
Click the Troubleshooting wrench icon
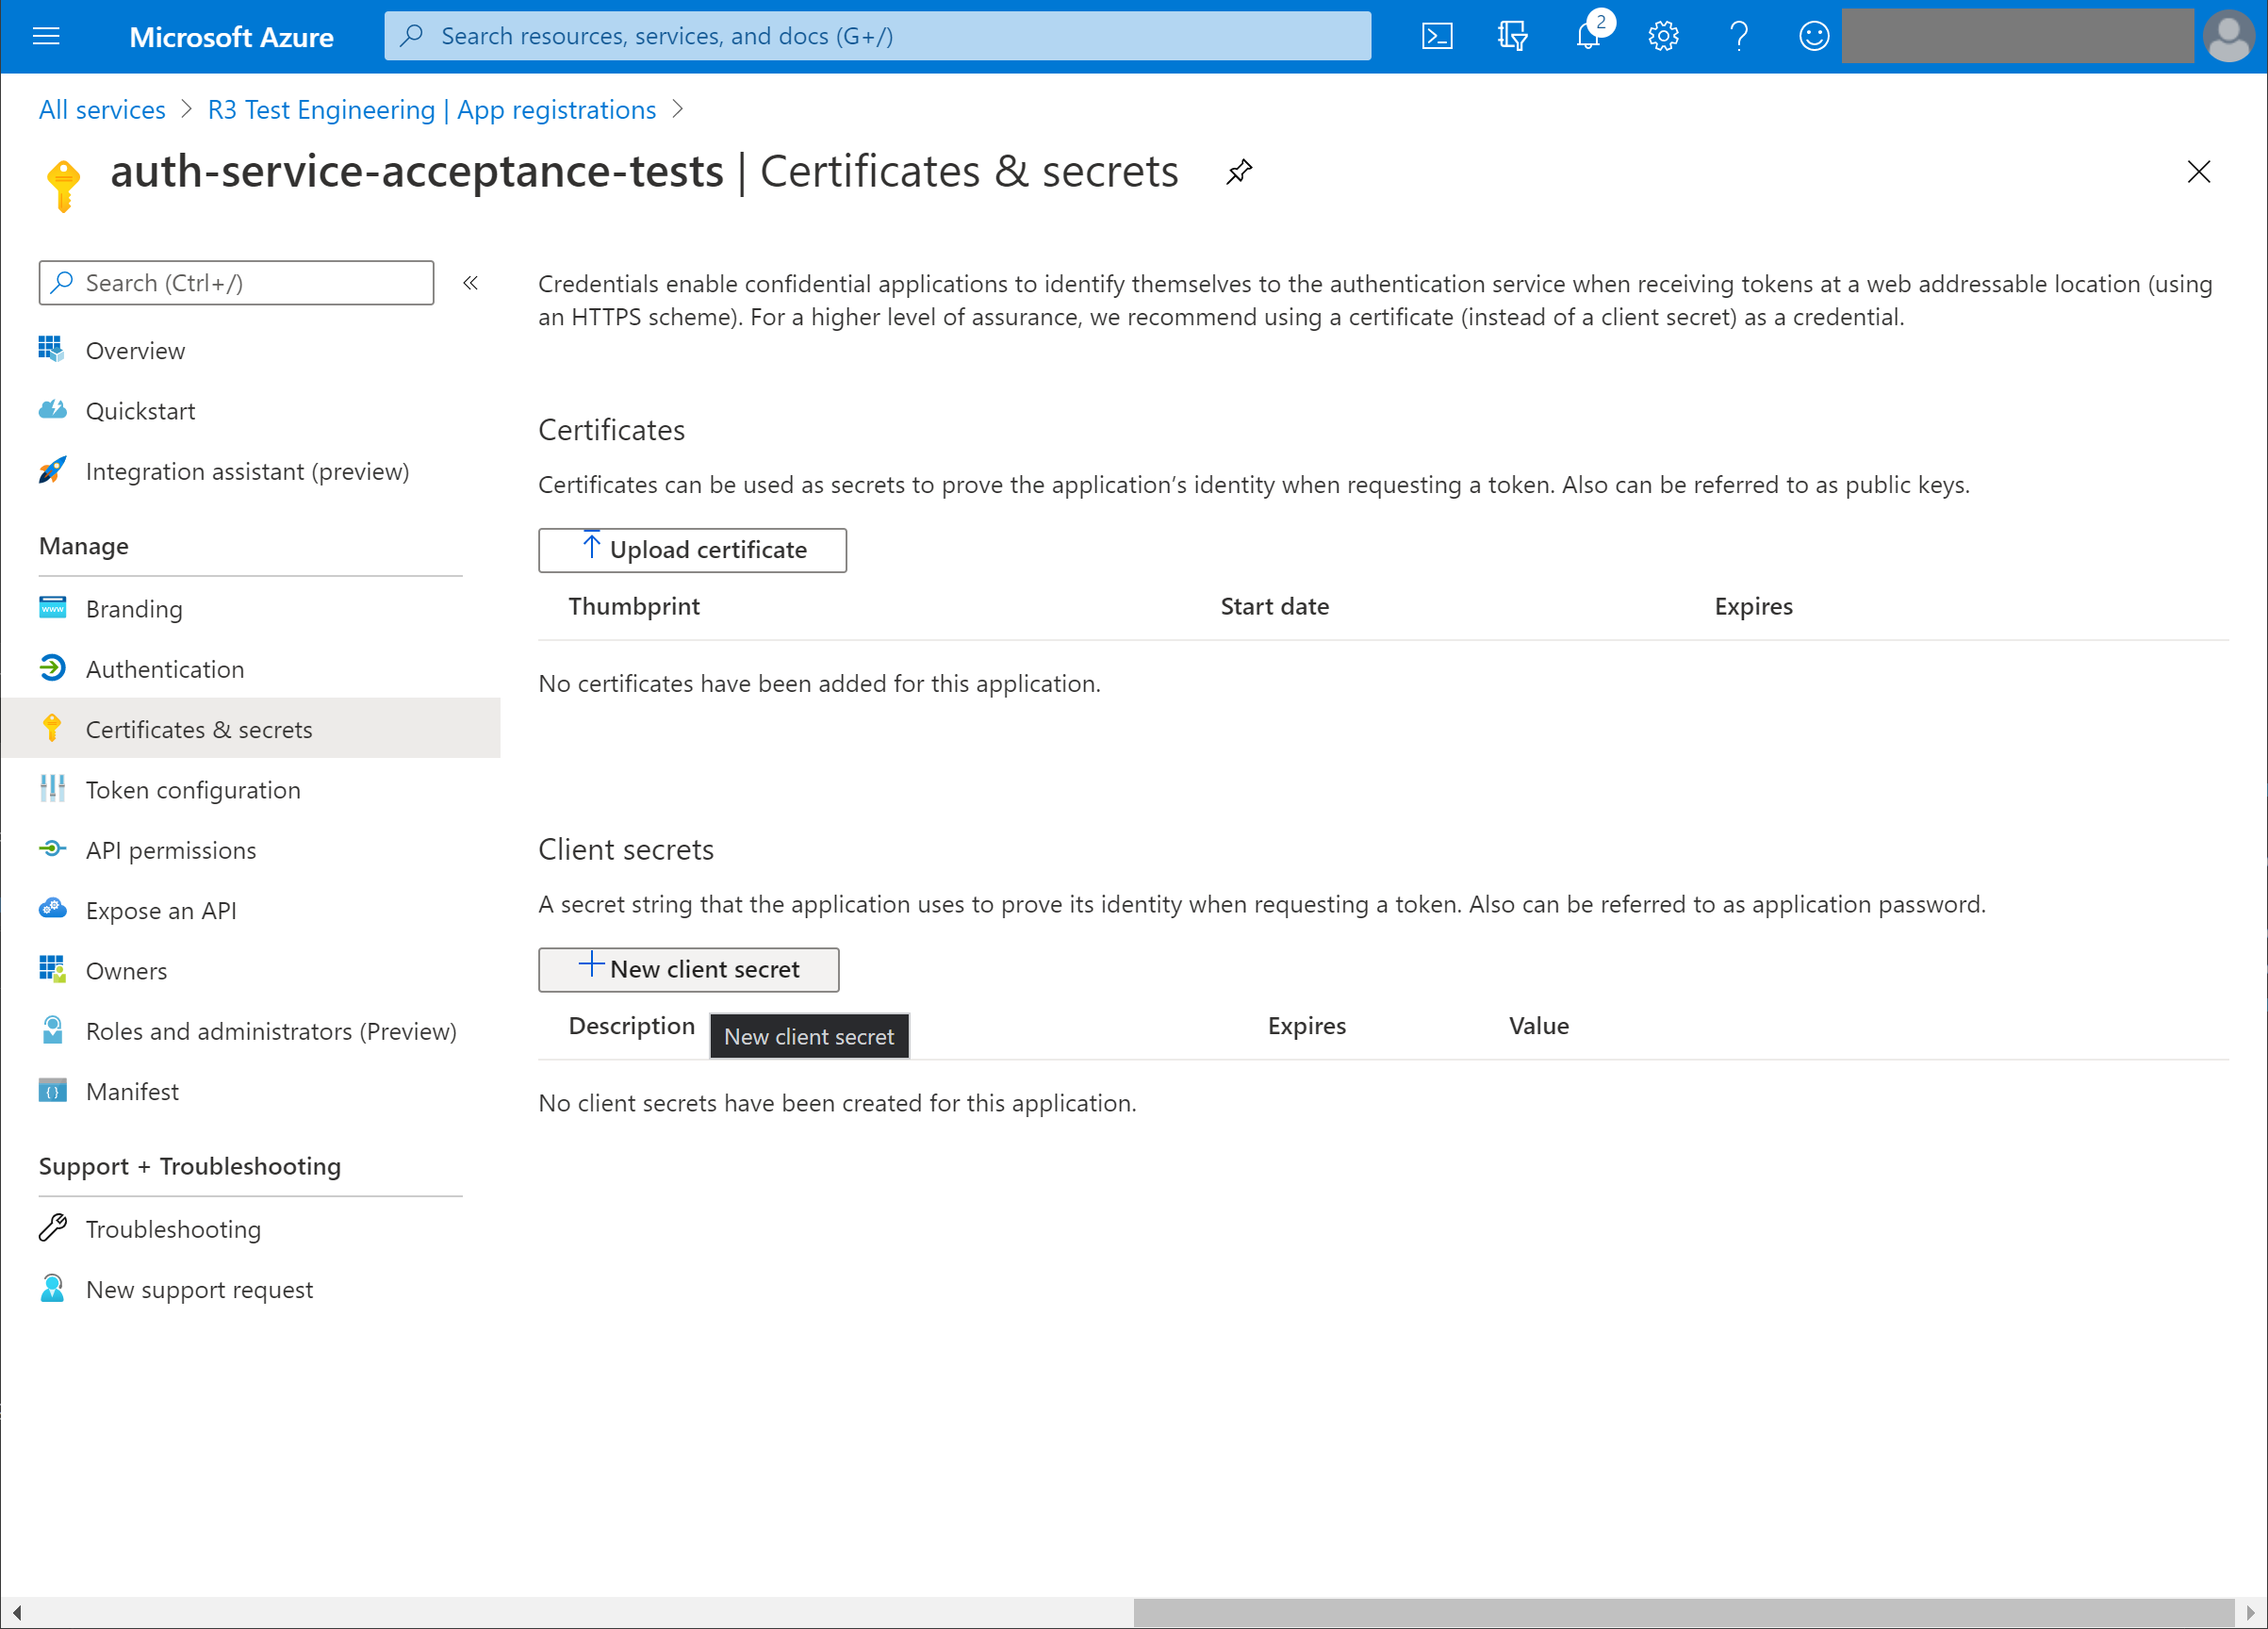pyautogui.click(x=52, y=1228)
